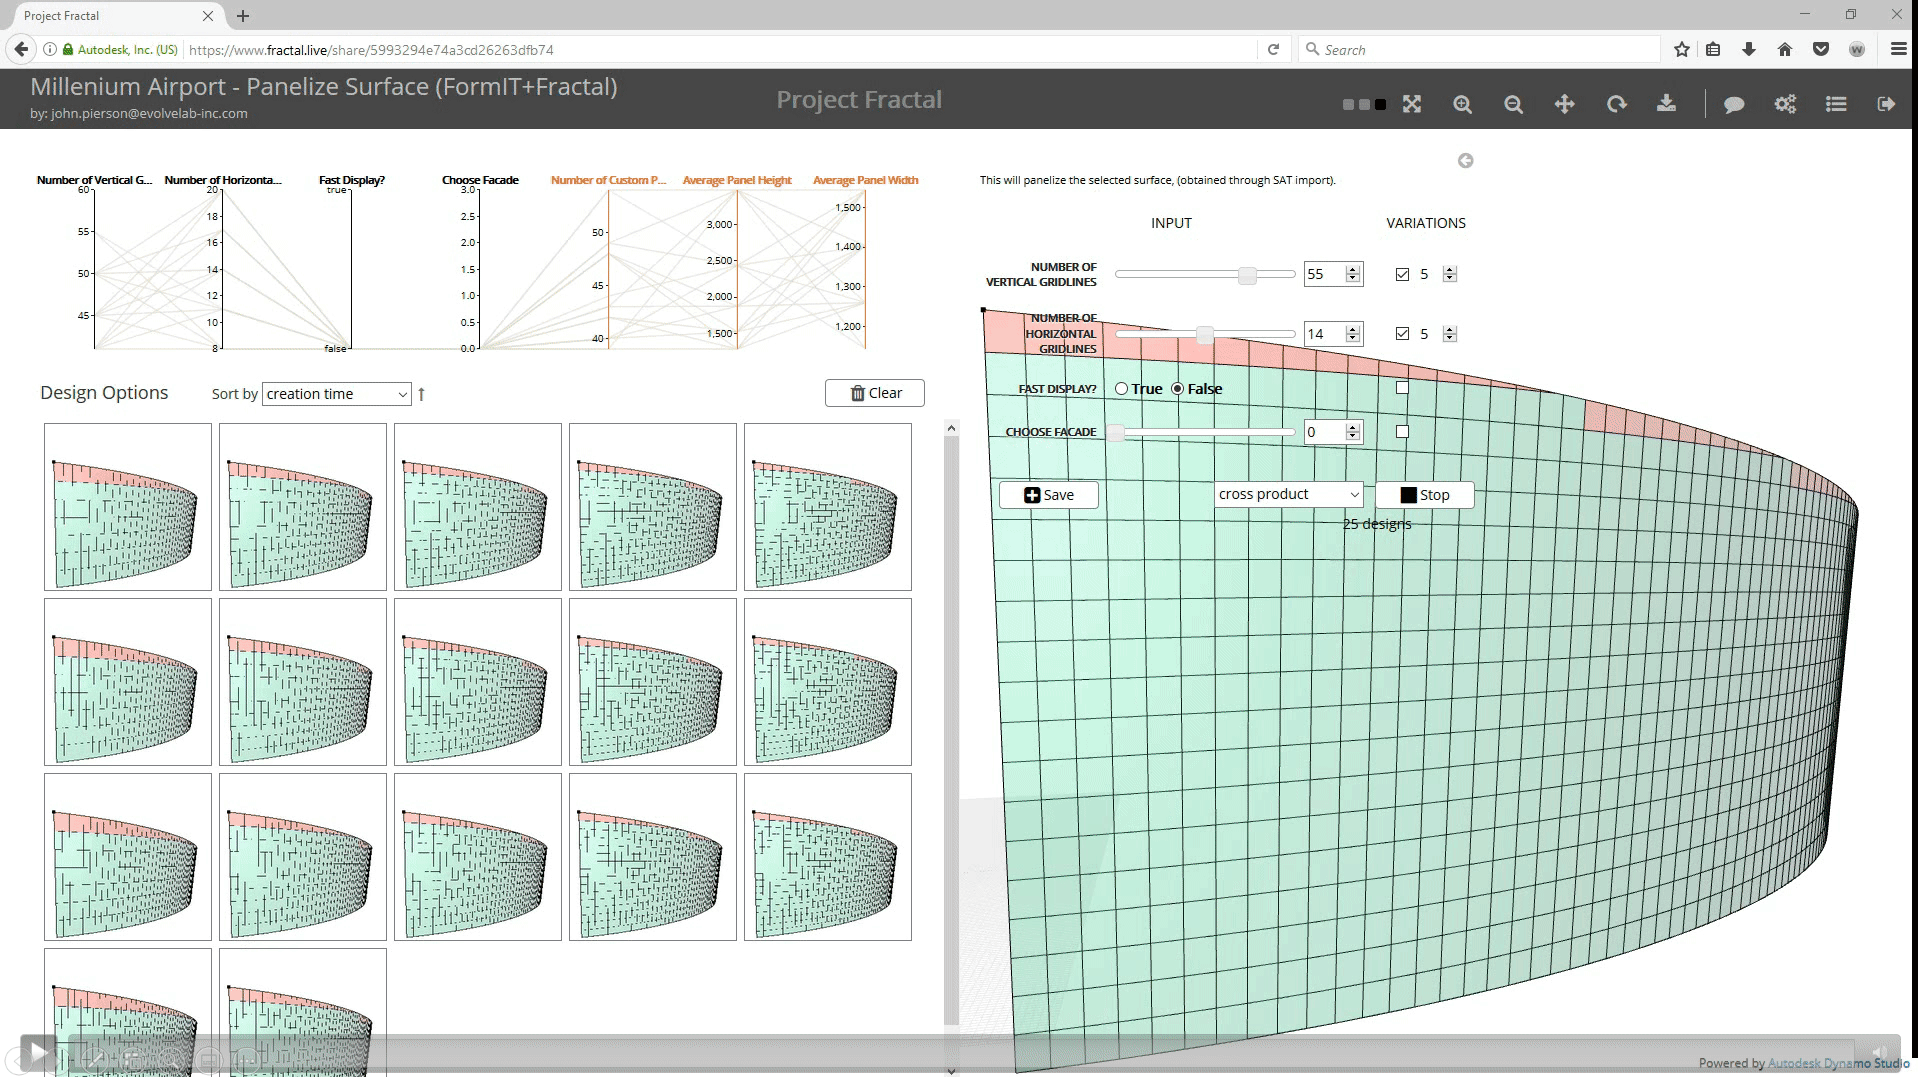Enable variations checkbox for Fast Display
Viewport: 1918px width, 1077px height.
pyautogui.click(x=1402, y=388)
